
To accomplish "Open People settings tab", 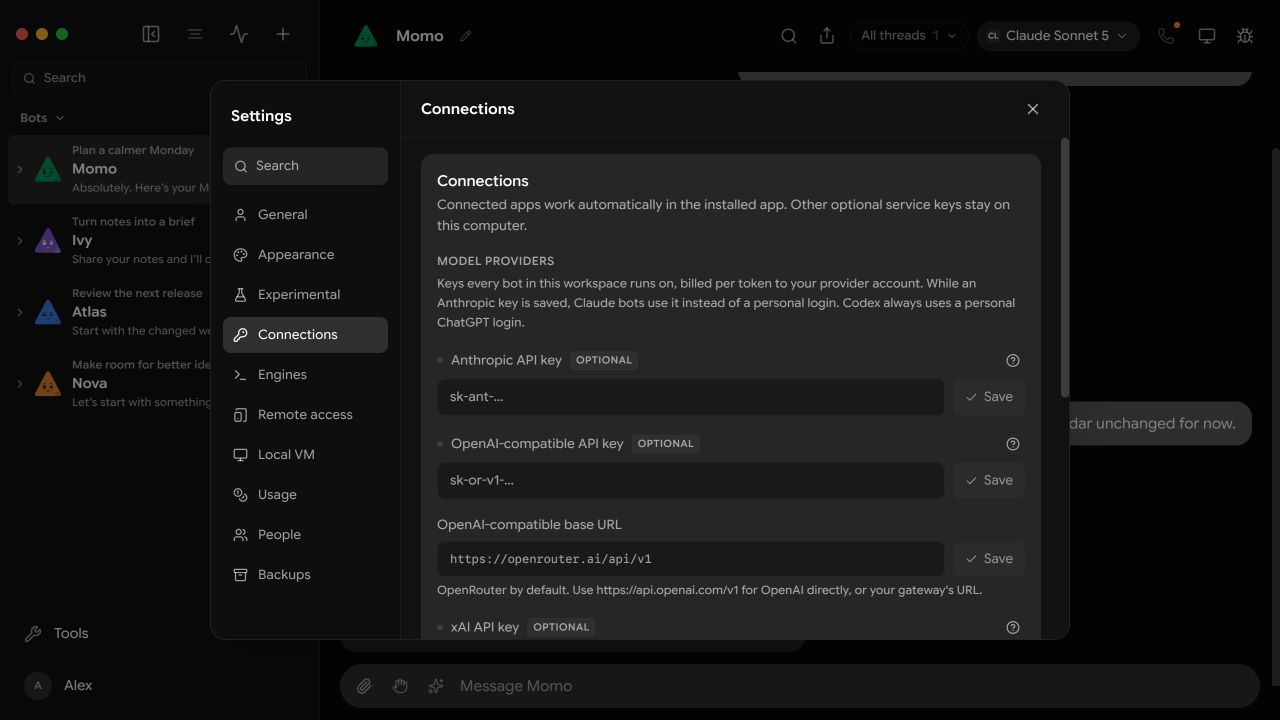I will (x=305, y=534).
